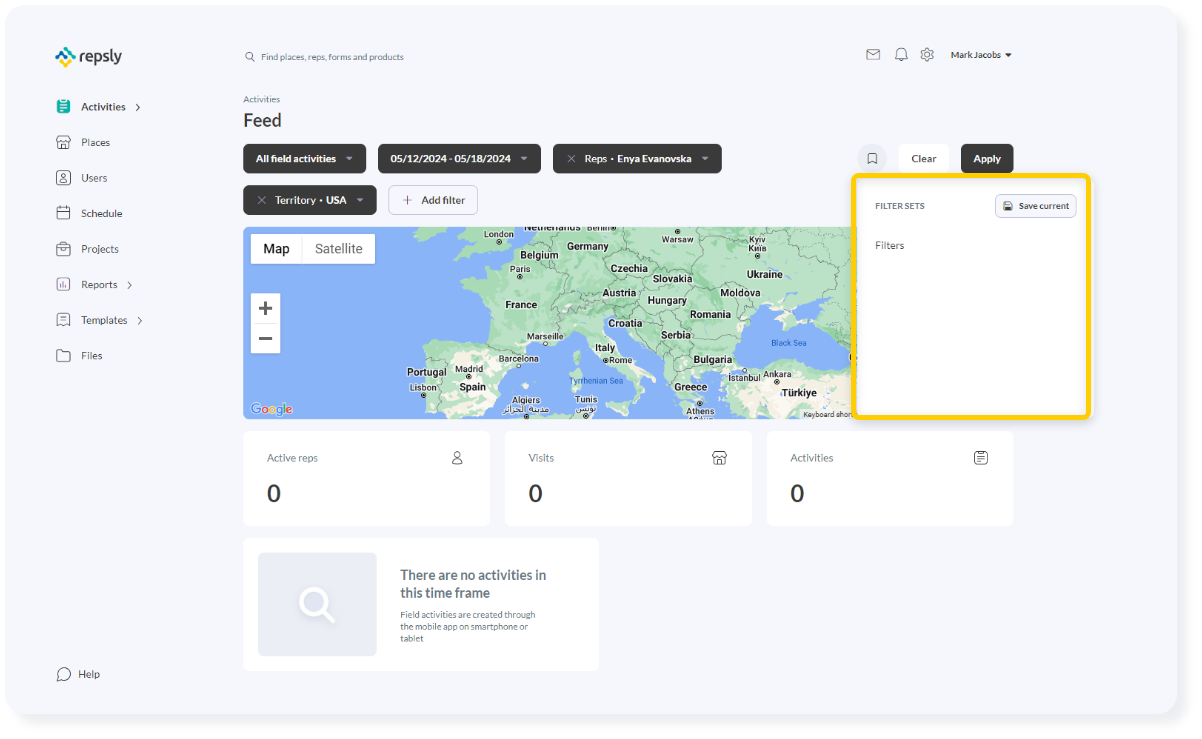Open the mail envelope icon
This screenshot has height=739, width=1202.
click(873, 55)
